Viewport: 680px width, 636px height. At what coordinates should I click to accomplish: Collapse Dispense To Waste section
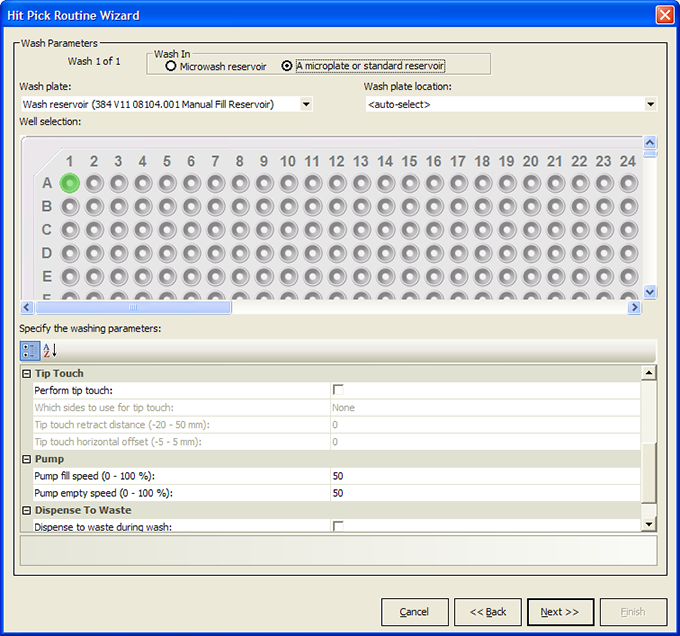coord(26,510)
